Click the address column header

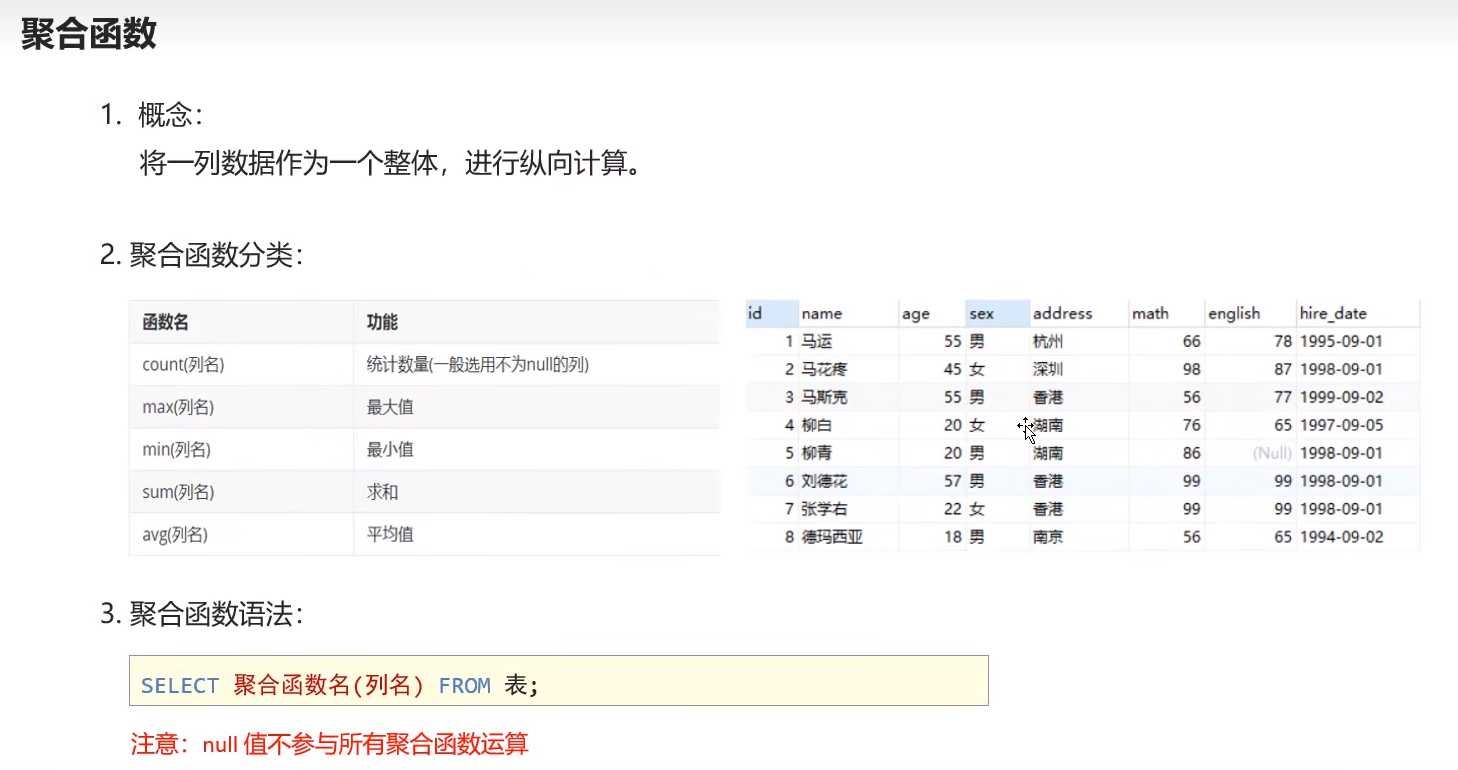click(1062, 314)
